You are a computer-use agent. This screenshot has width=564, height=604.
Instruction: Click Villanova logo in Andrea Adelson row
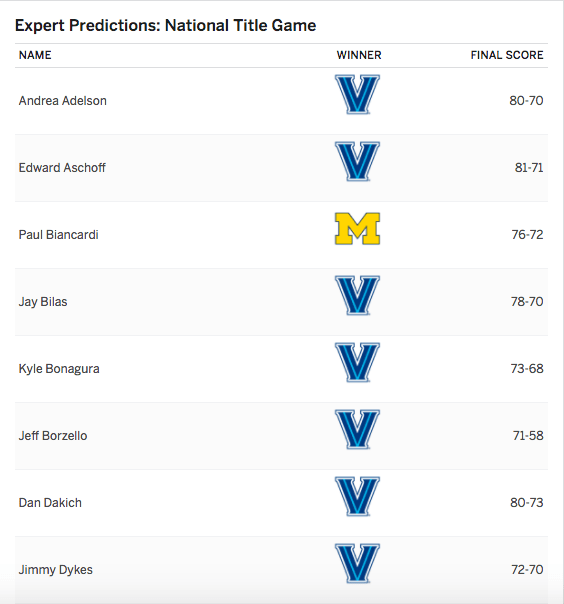click(358, 94)
